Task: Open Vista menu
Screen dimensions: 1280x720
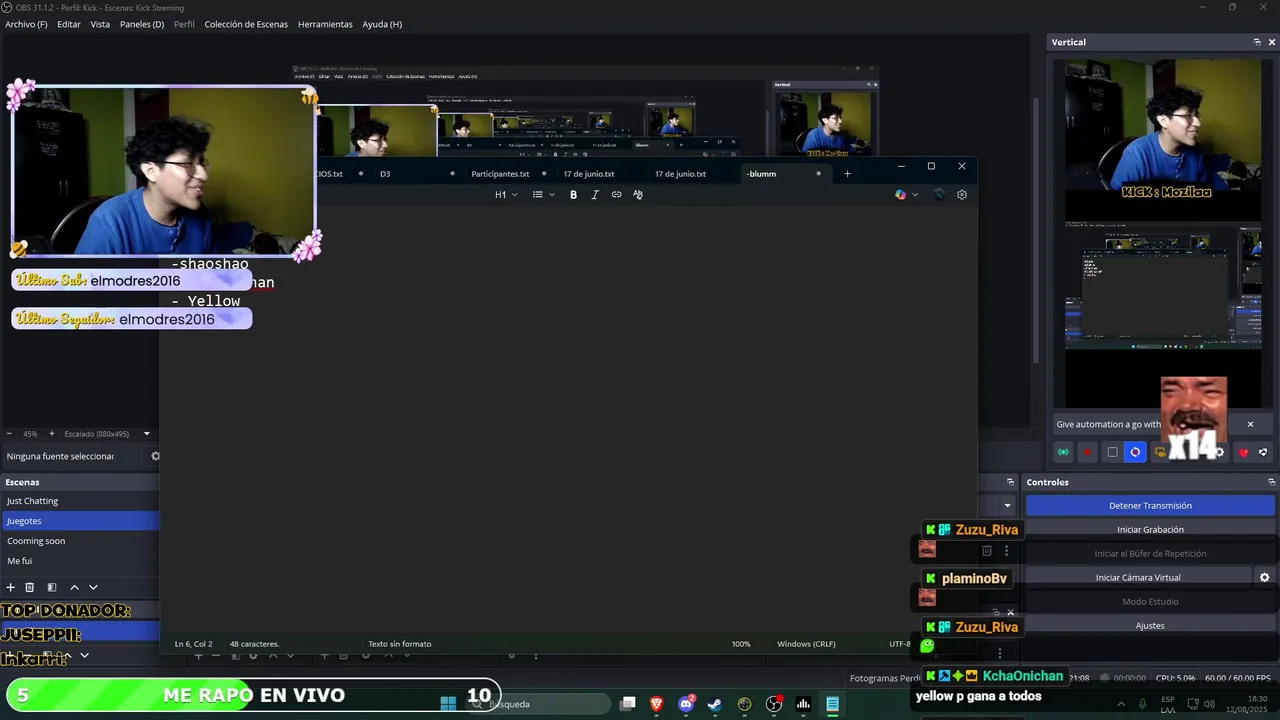Action: (100, 24)
